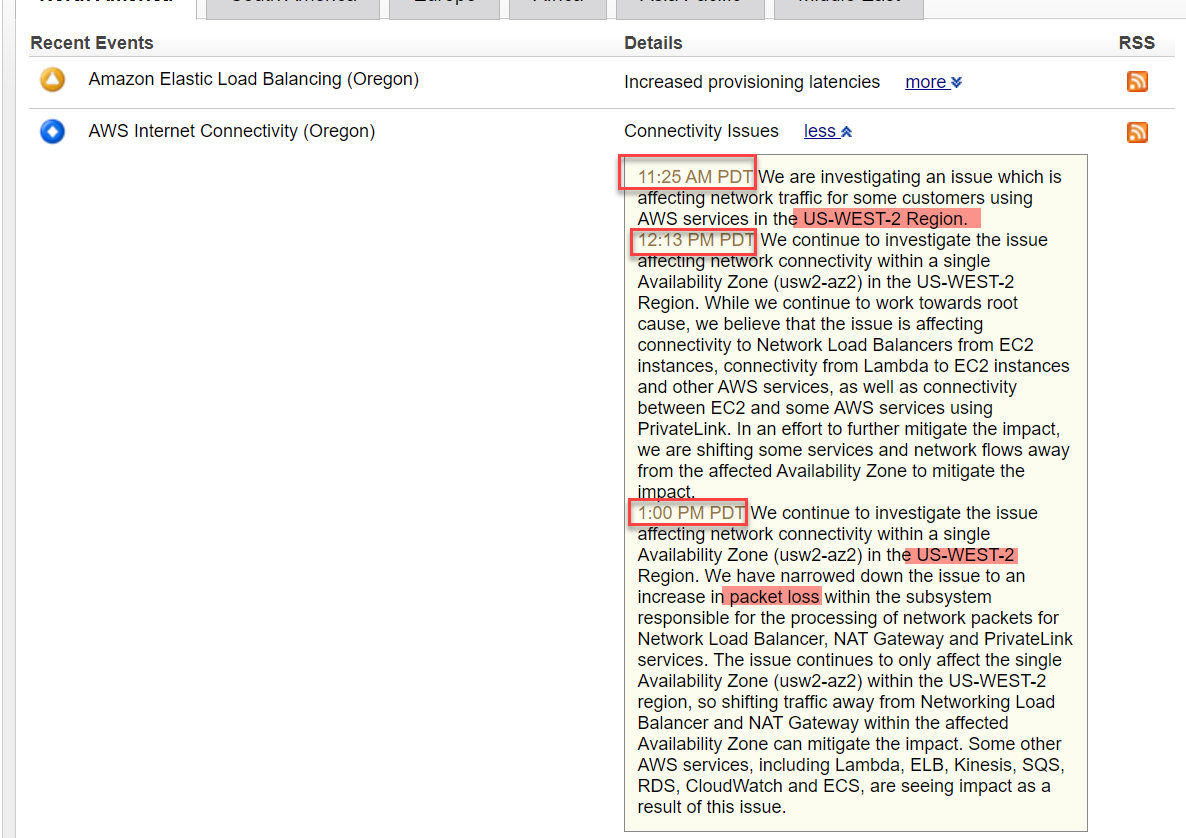Click the "Connectivity Issues" detail text
This screenshot has height=838, width=1186.
(701, 131)
